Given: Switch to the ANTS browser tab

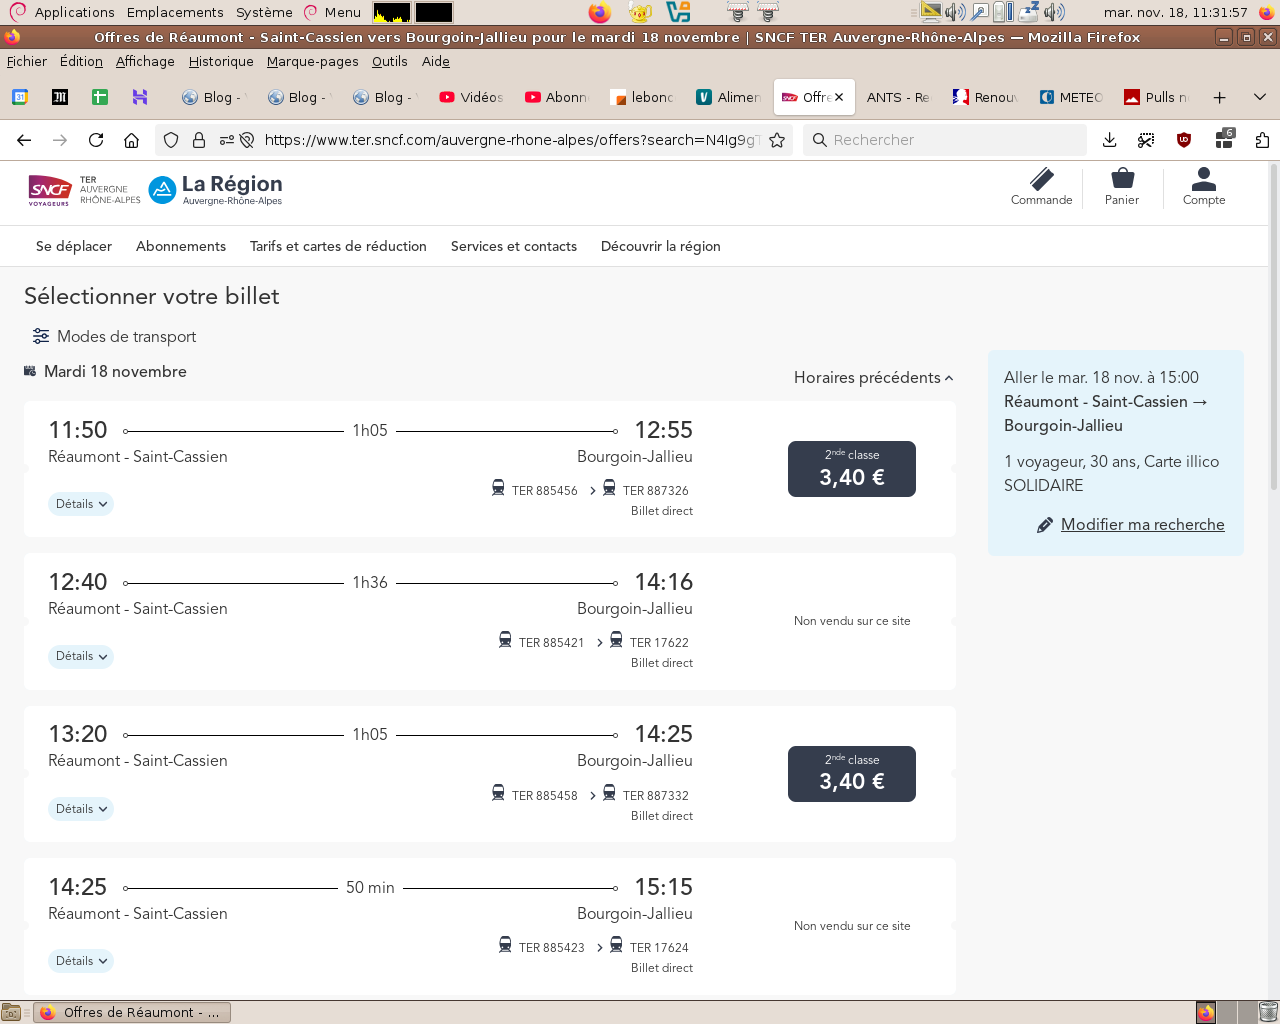Looking at the screenshot, I should pyautogui.click(x=897, y=97).
